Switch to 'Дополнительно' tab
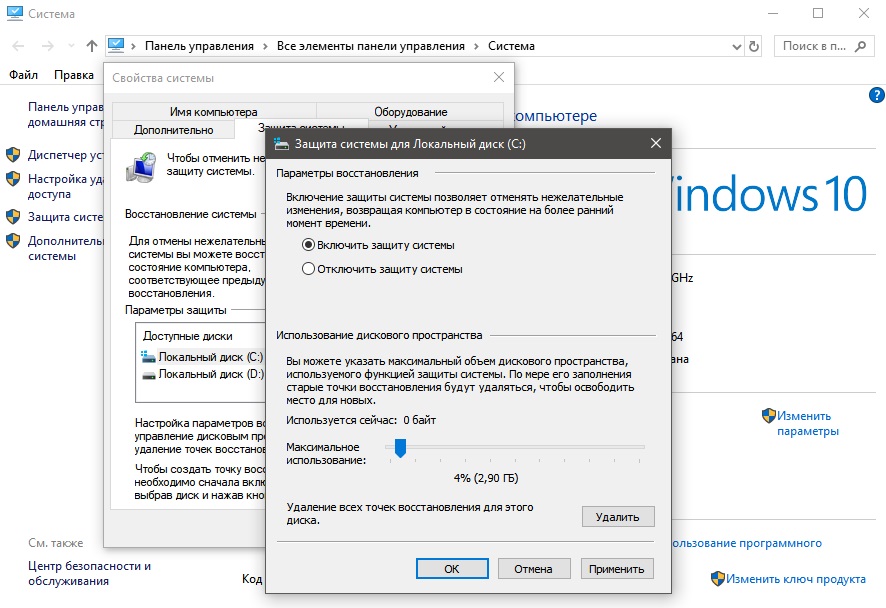This screenshot has width=886, height=608. pos(173,129)
